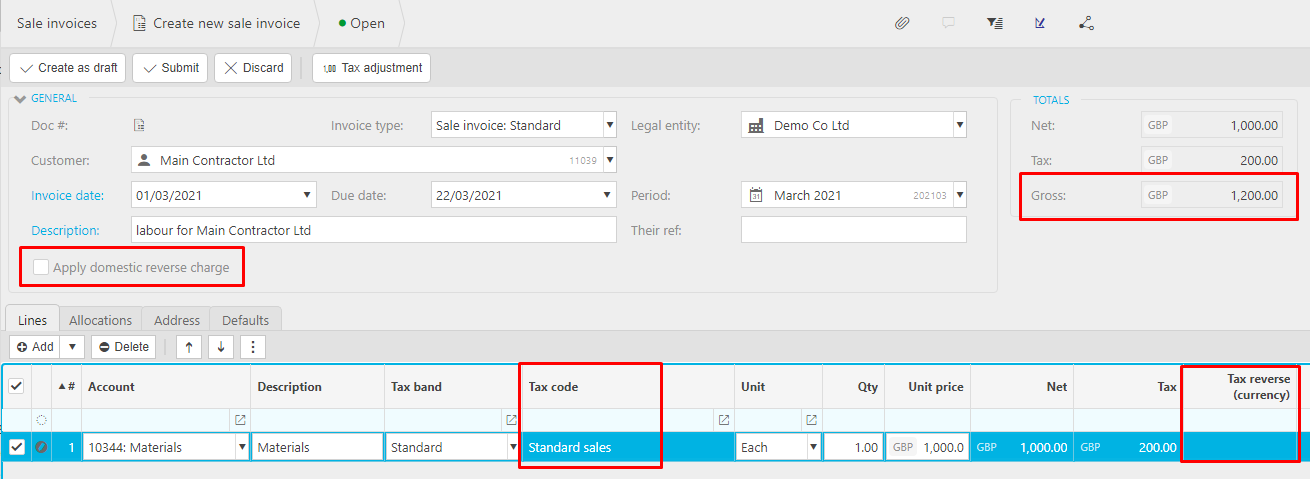Screen dimensions: 1310x479
Task: Uncheck the line 1 row checkbox
Action: click(x=17, y=447)
